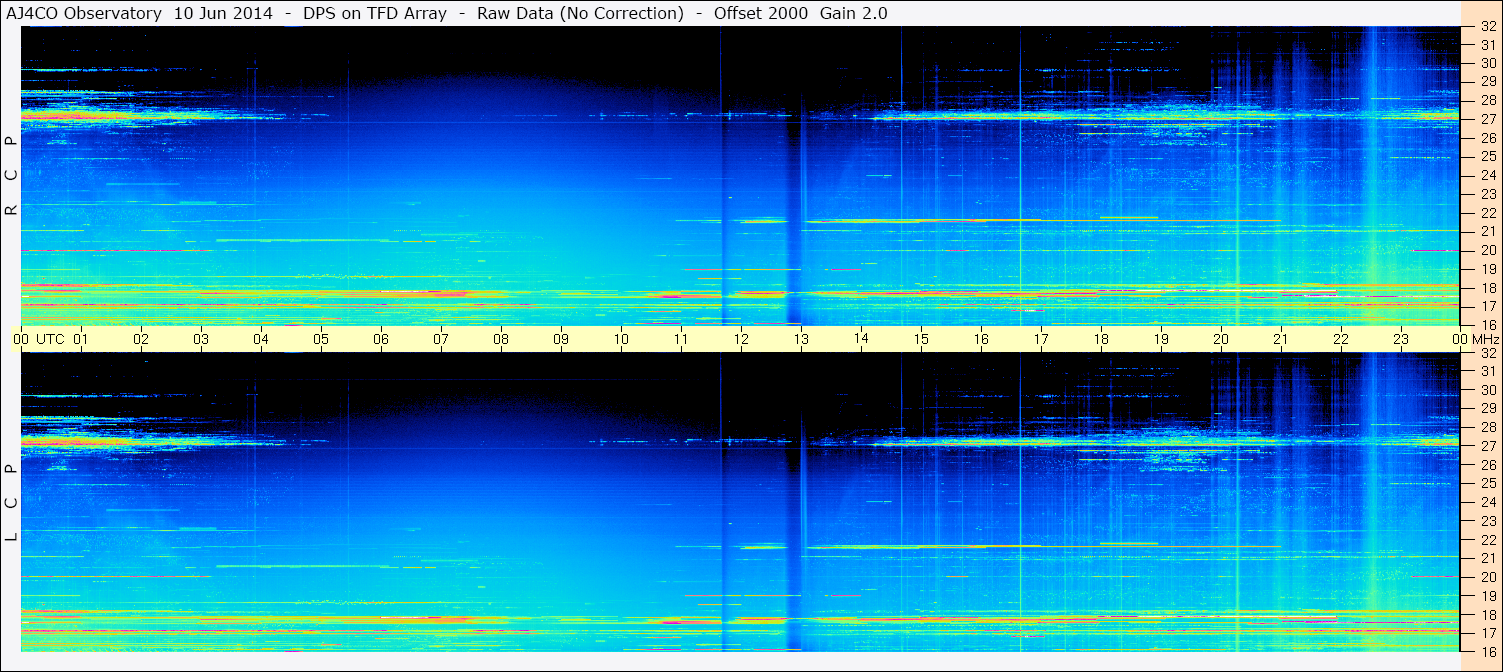
Task: Choose hour 08 on the UTC axis
Action: 501,339
